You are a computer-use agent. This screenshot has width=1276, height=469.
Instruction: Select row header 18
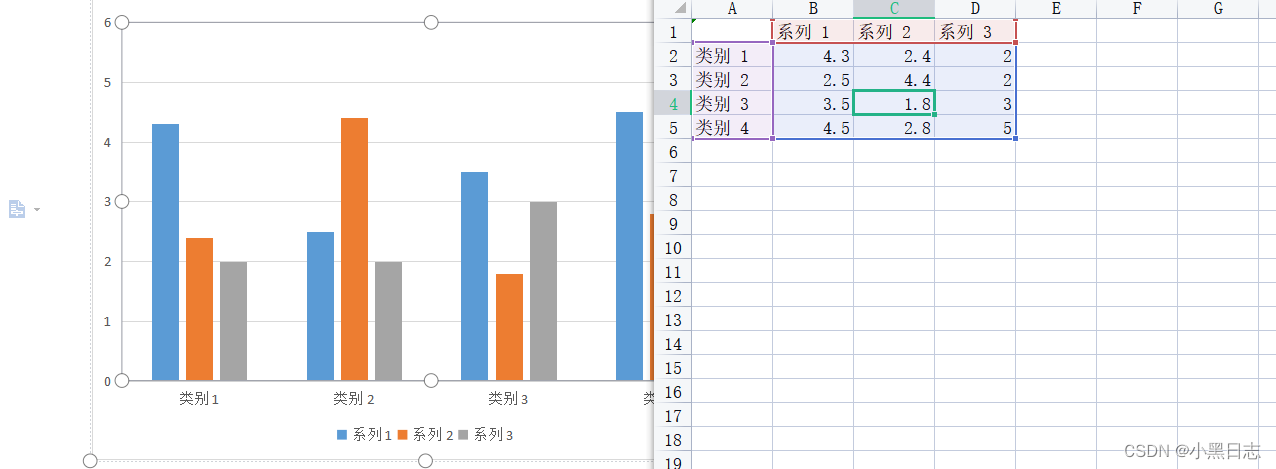tap(673, 440)
